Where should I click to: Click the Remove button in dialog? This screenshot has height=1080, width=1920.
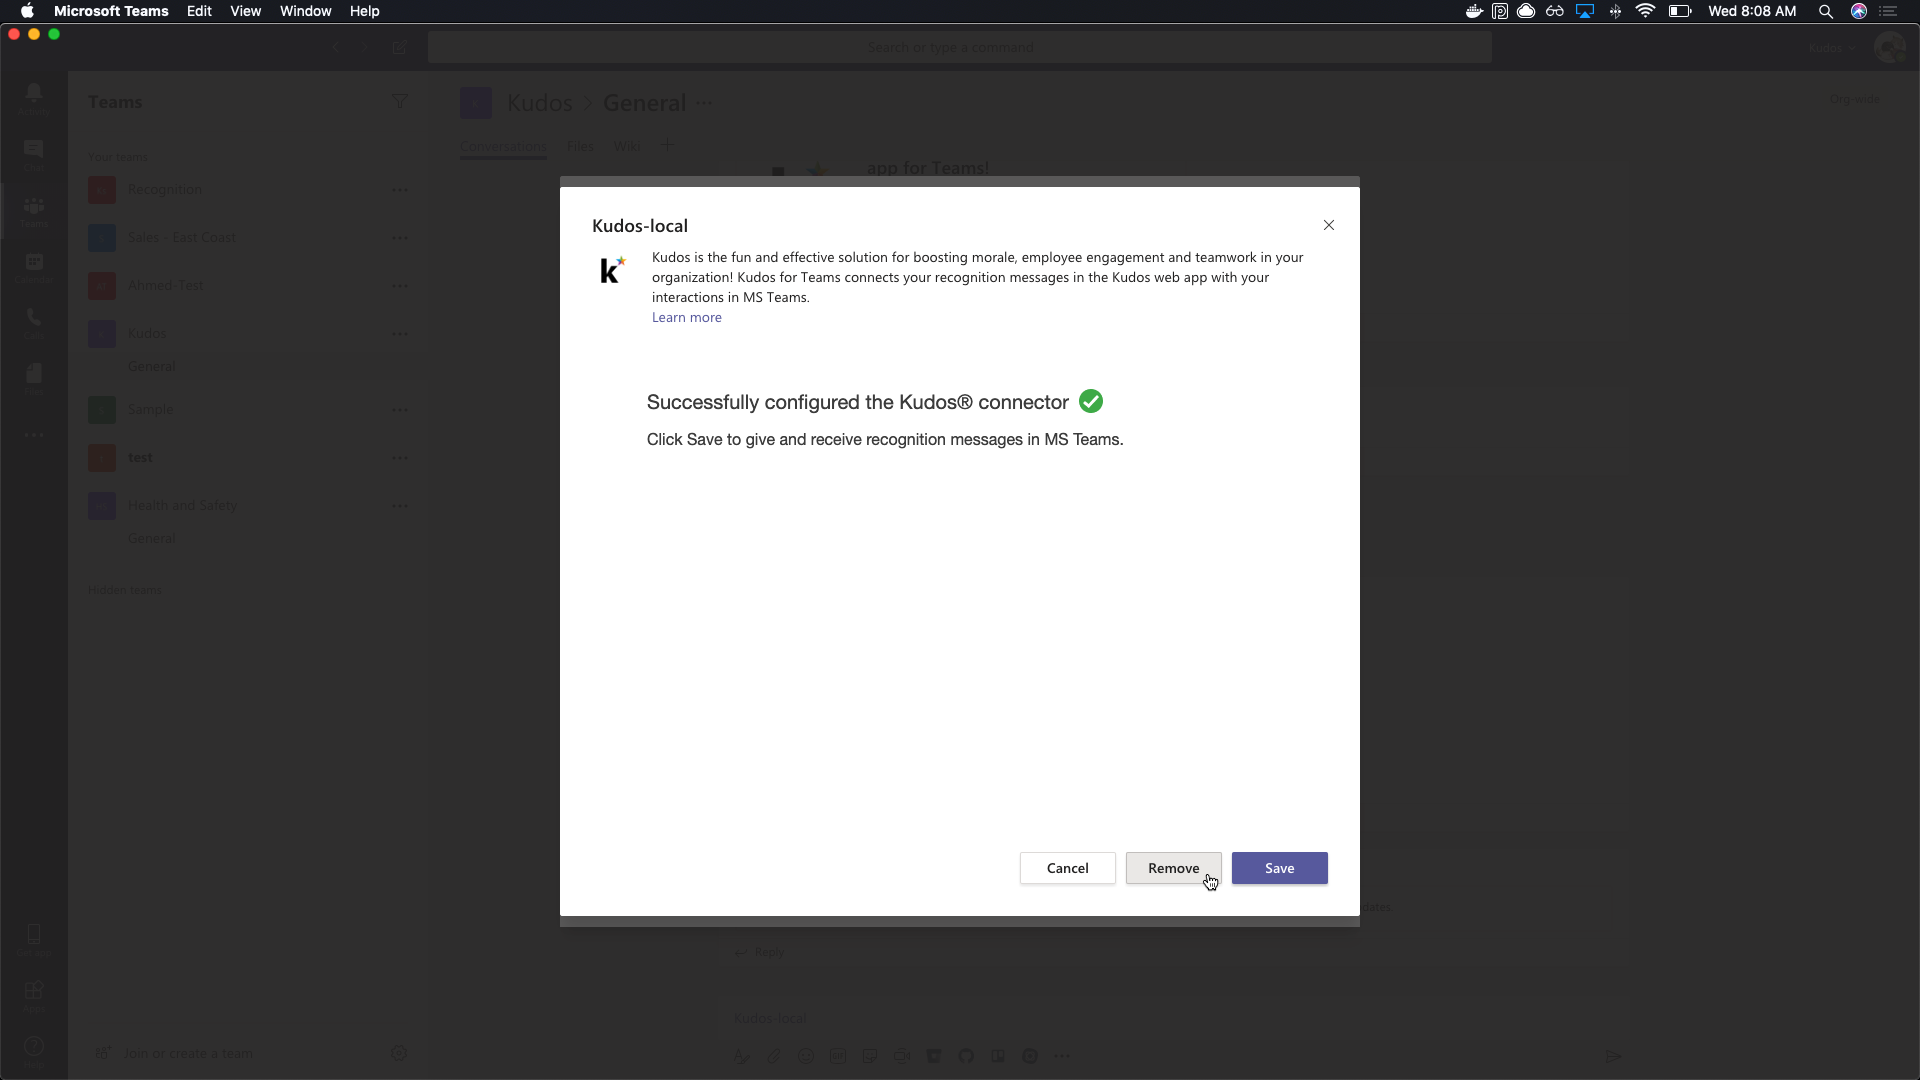click(x=1173, y=868)
